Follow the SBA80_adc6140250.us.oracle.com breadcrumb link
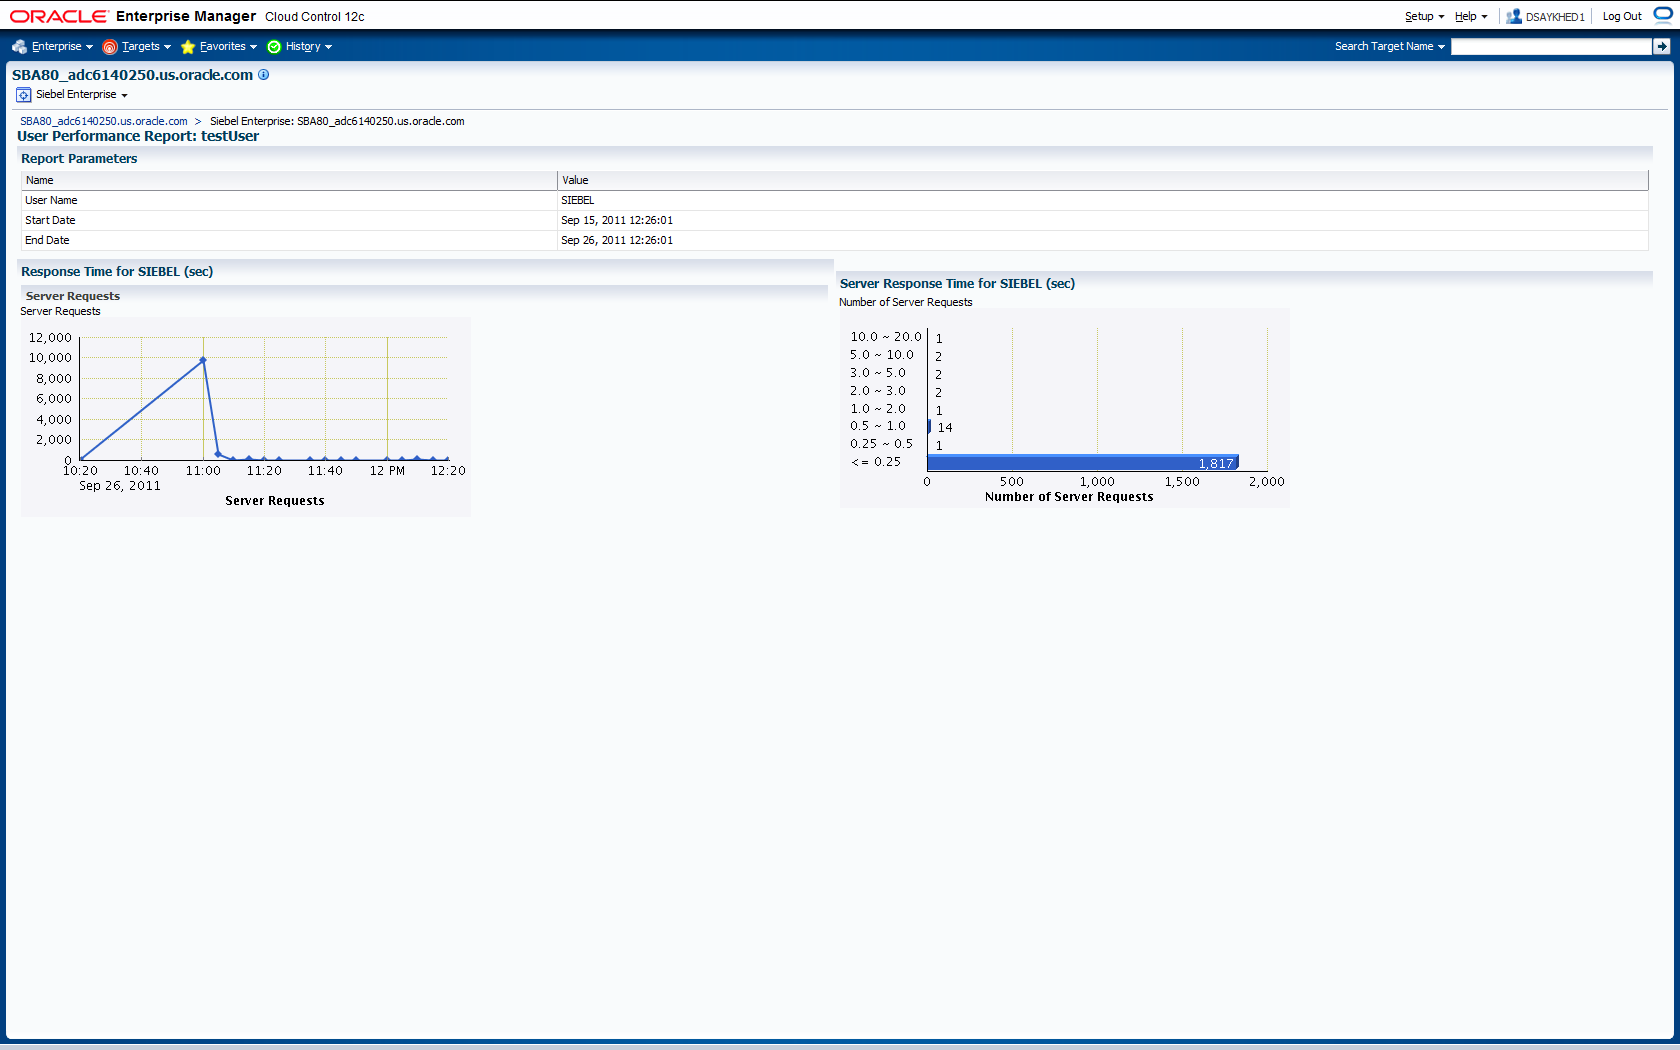The image size is (1680, 1050). click(x=104, y=121)
